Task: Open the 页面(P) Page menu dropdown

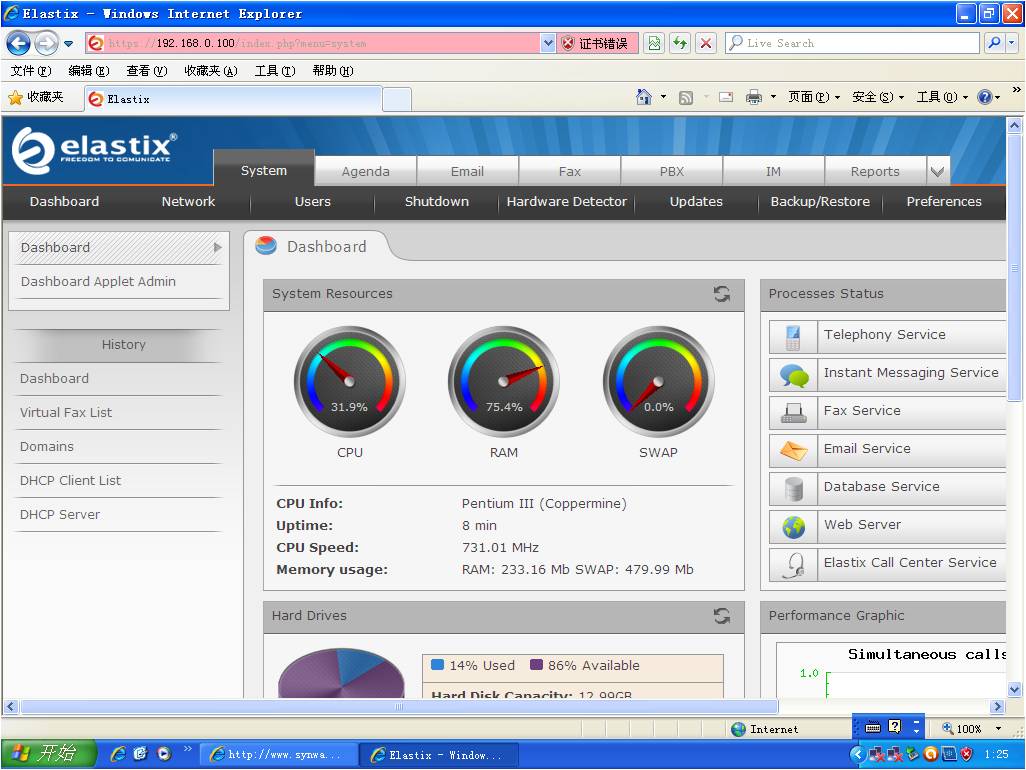Action: [x=814, y=97]
